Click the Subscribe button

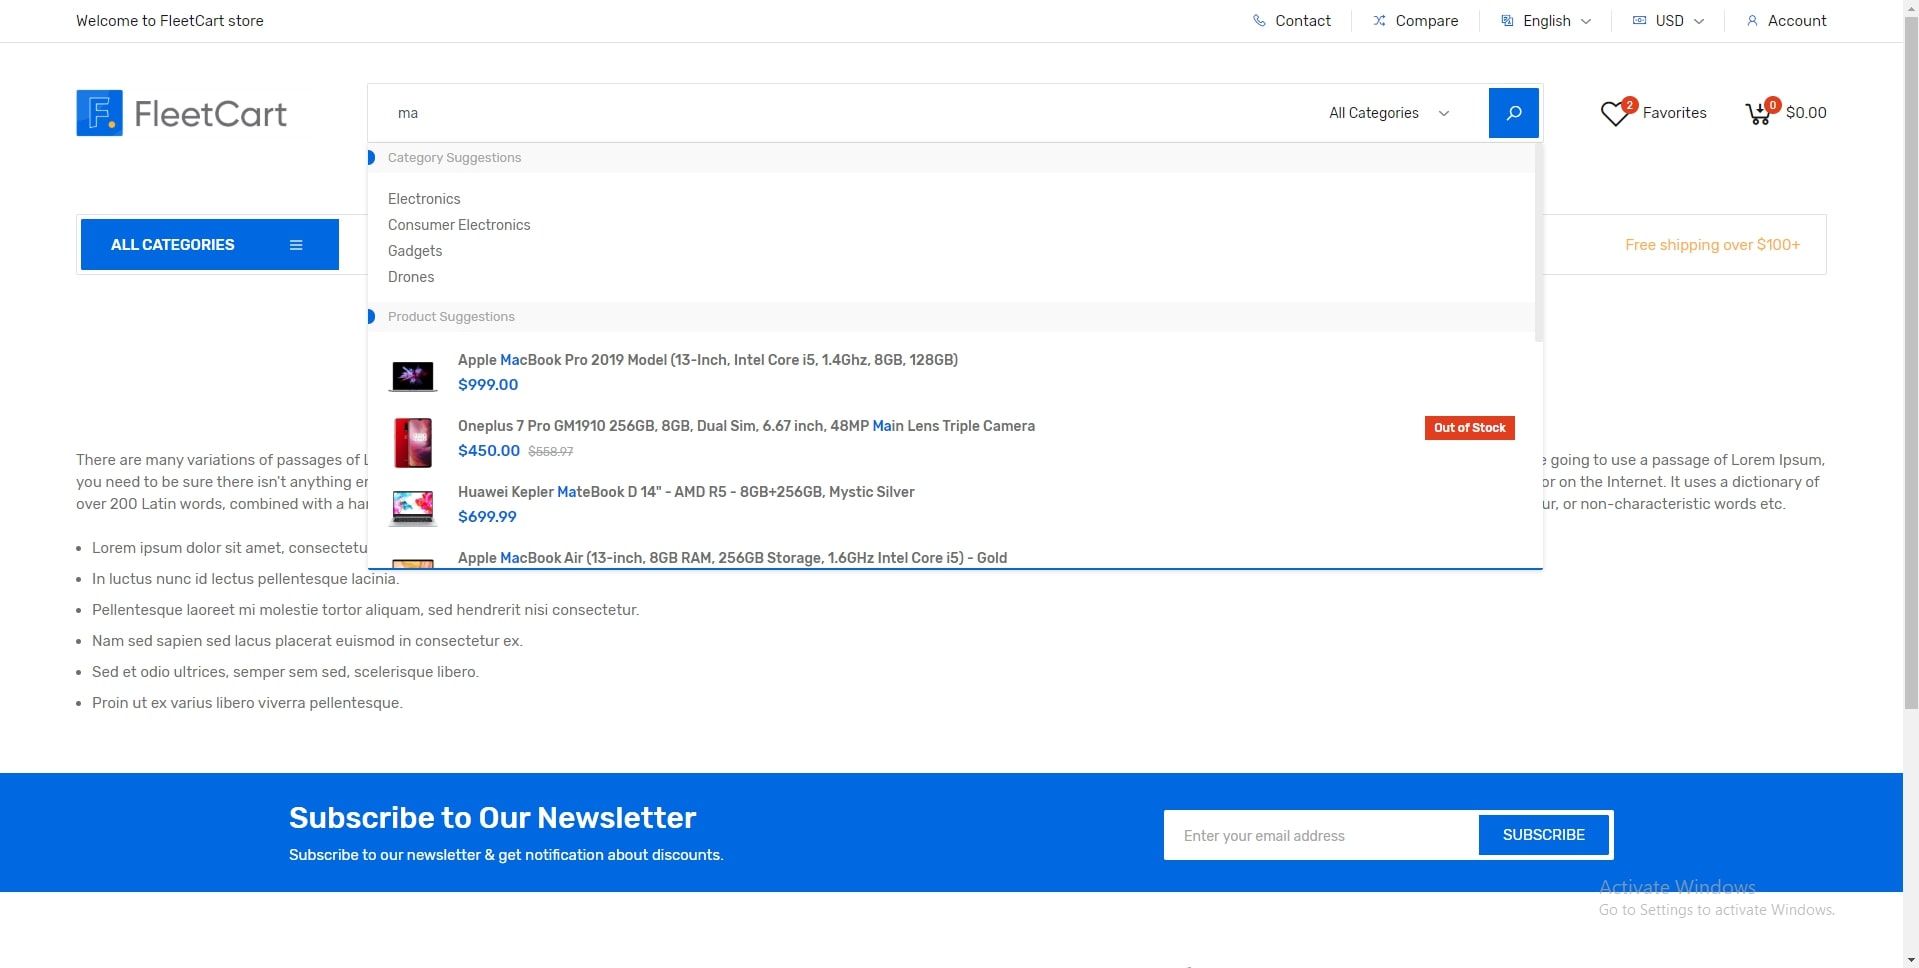click(1543, 835)
